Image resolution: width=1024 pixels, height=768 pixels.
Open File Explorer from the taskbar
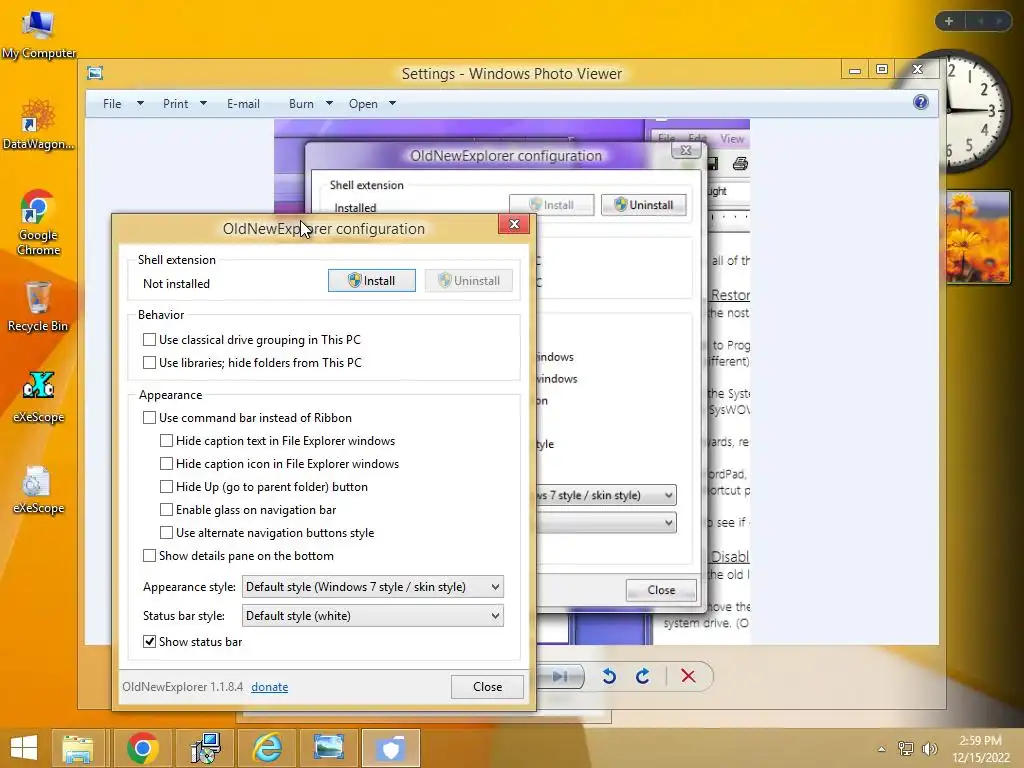(78, 748)
